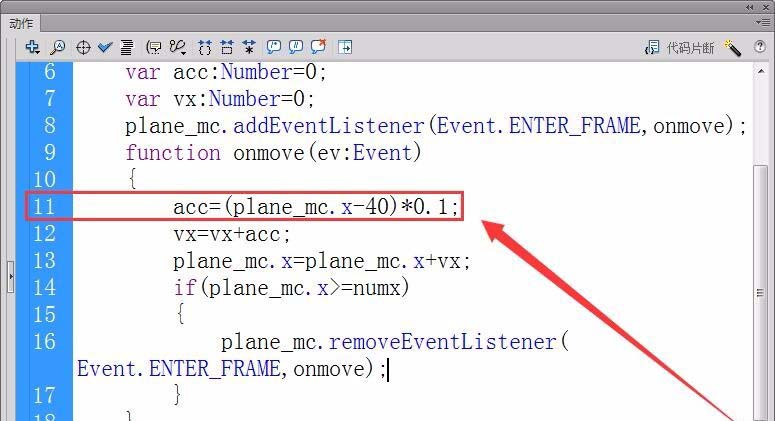This screenshot has height=421, width=775.
Task: Click the text "var acc:Number=0;"
Action: (226, 73)
